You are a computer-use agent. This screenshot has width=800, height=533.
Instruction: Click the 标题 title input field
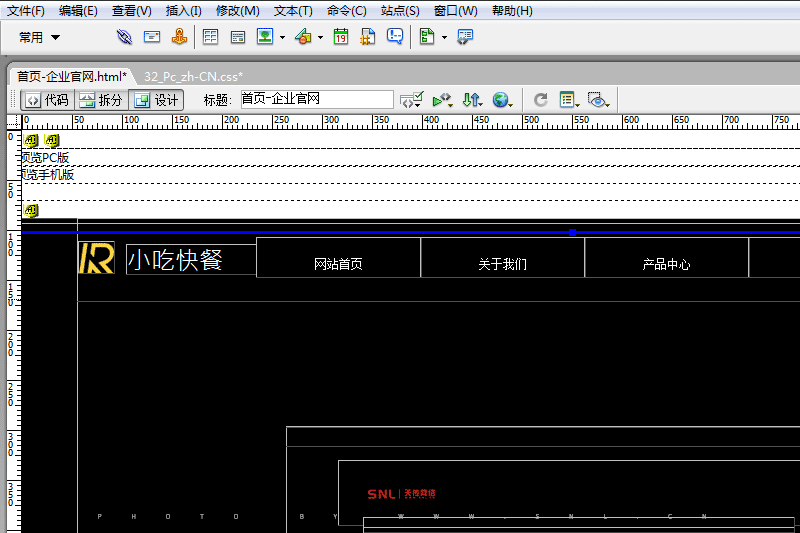point(317,99)
